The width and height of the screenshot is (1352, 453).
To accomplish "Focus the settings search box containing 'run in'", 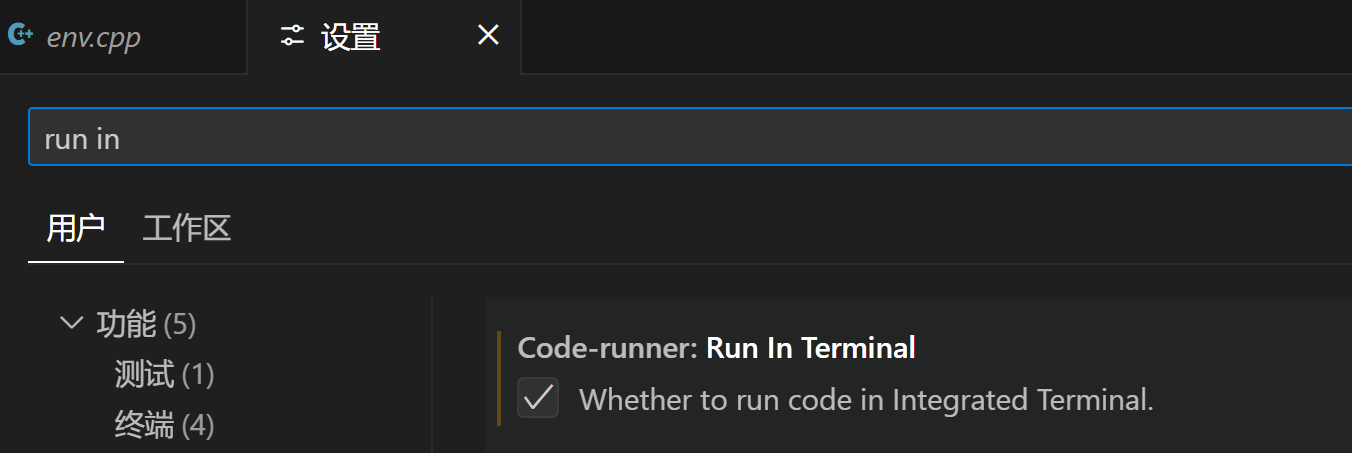I will coord(690,137).
